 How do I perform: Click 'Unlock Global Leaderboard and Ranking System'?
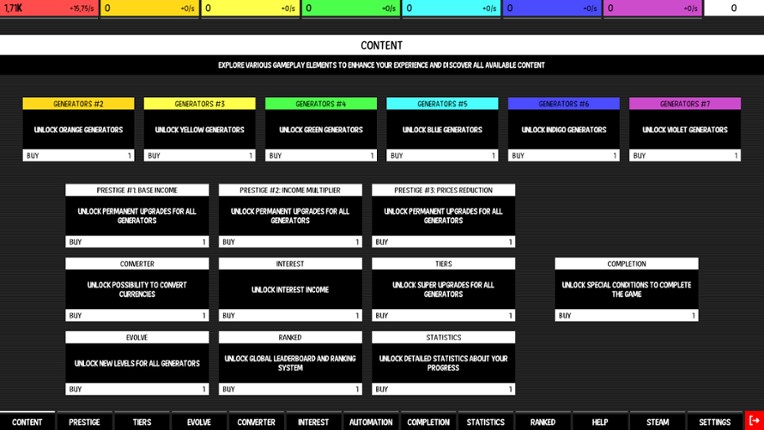290,363
